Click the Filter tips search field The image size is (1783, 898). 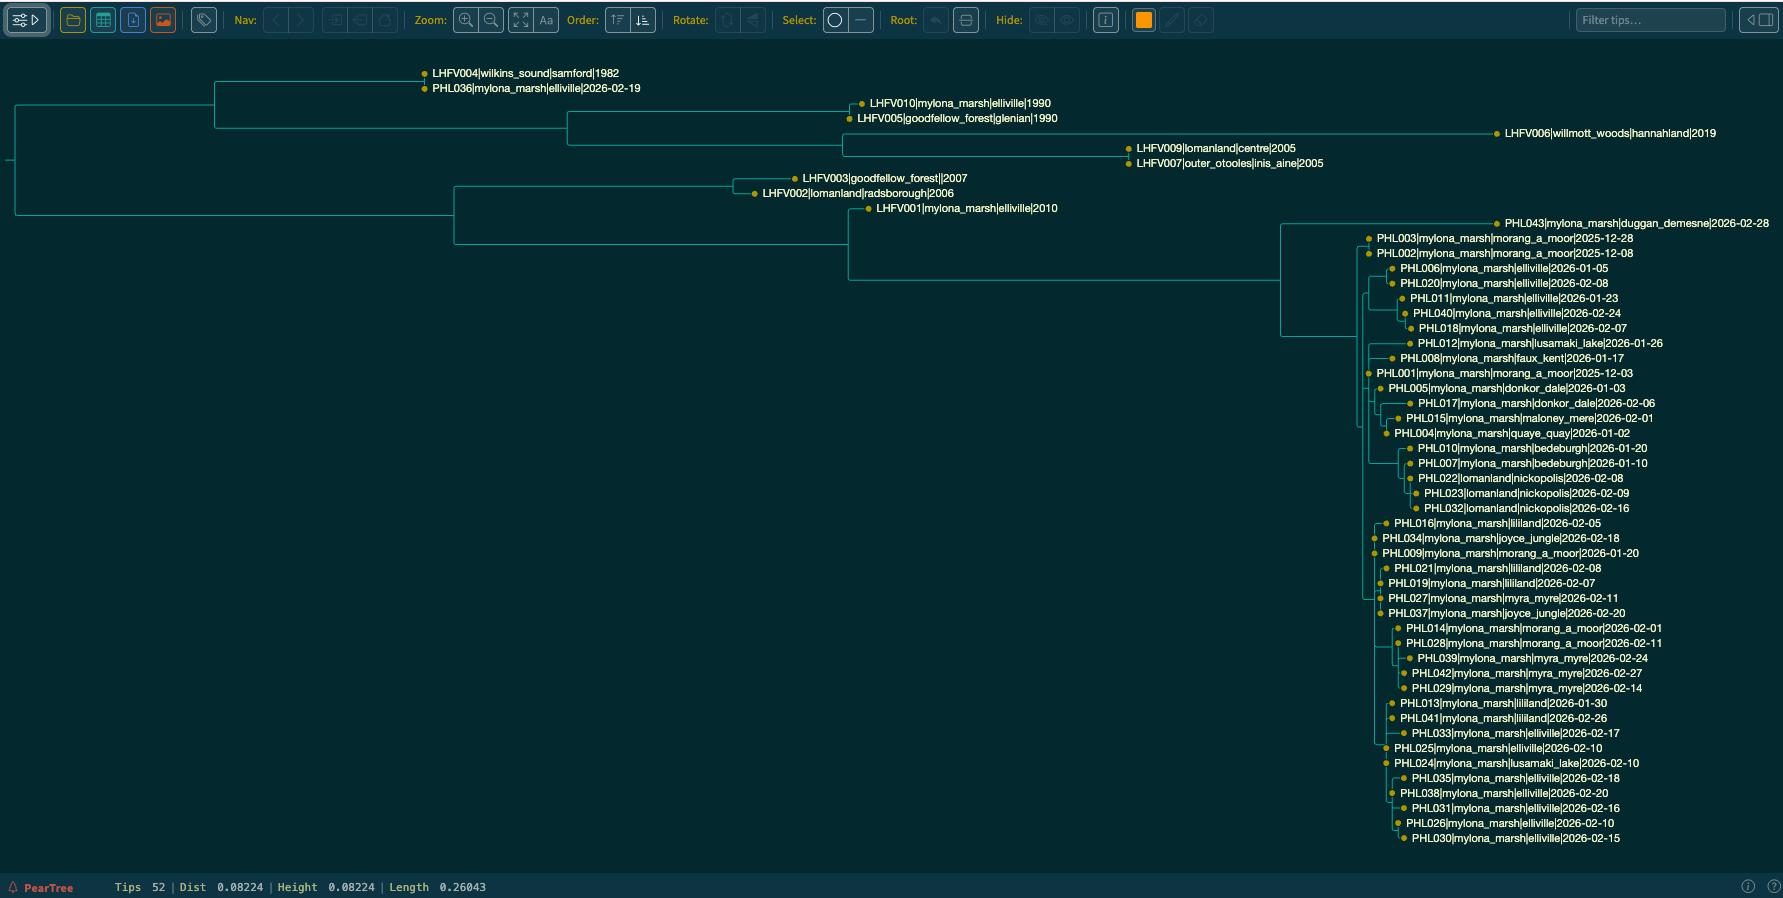[x=1650, y=20]
